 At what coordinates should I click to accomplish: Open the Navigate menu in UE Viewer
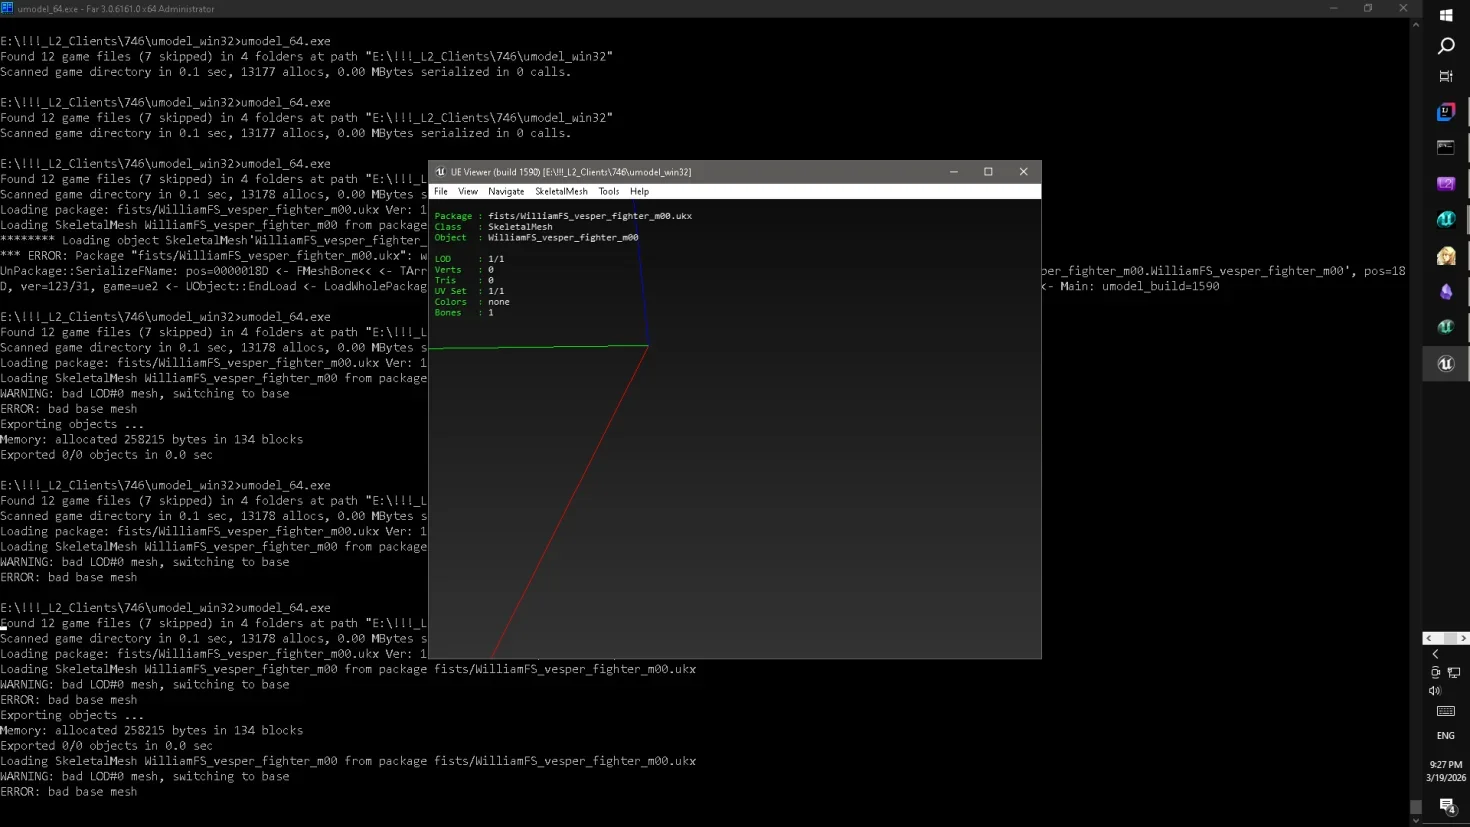point(506,191)
